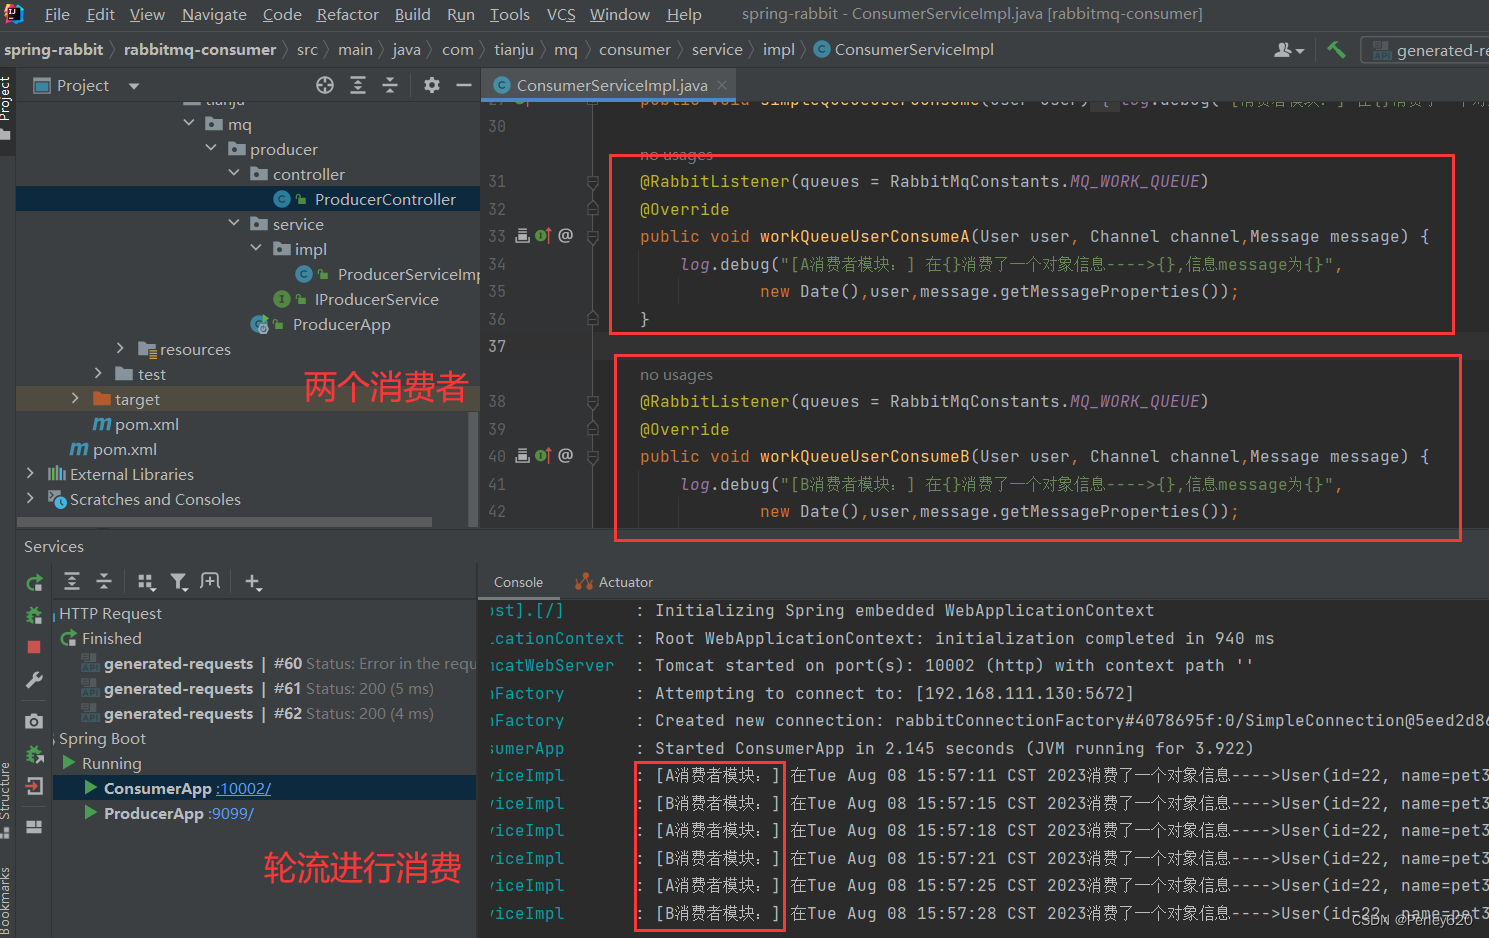Switch to the Actuator tab
The width and height of the screenshot is (1489, 938).
613,582
